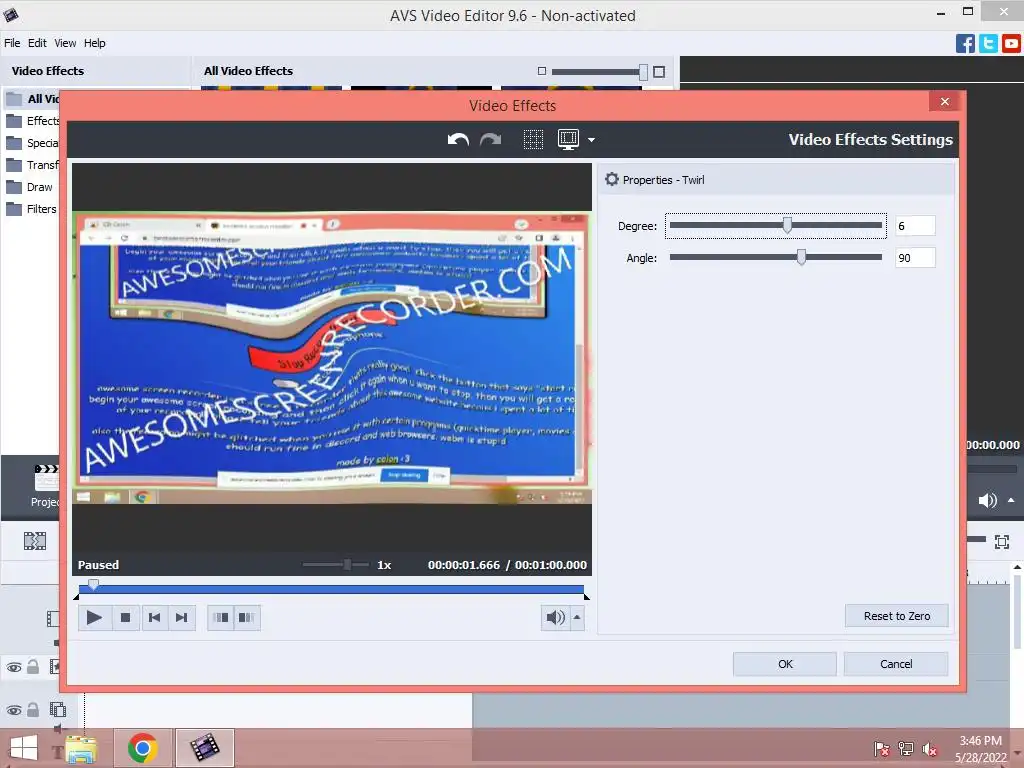
Task: Toggle lock on video overlay track
Action: pyautogui.click(x=33, y=709)
